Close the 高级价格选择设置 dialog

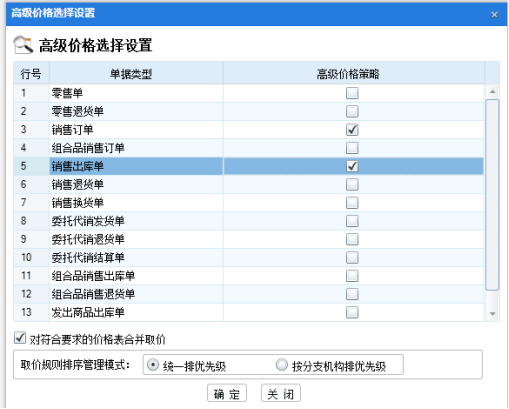(x=494, y=15)
